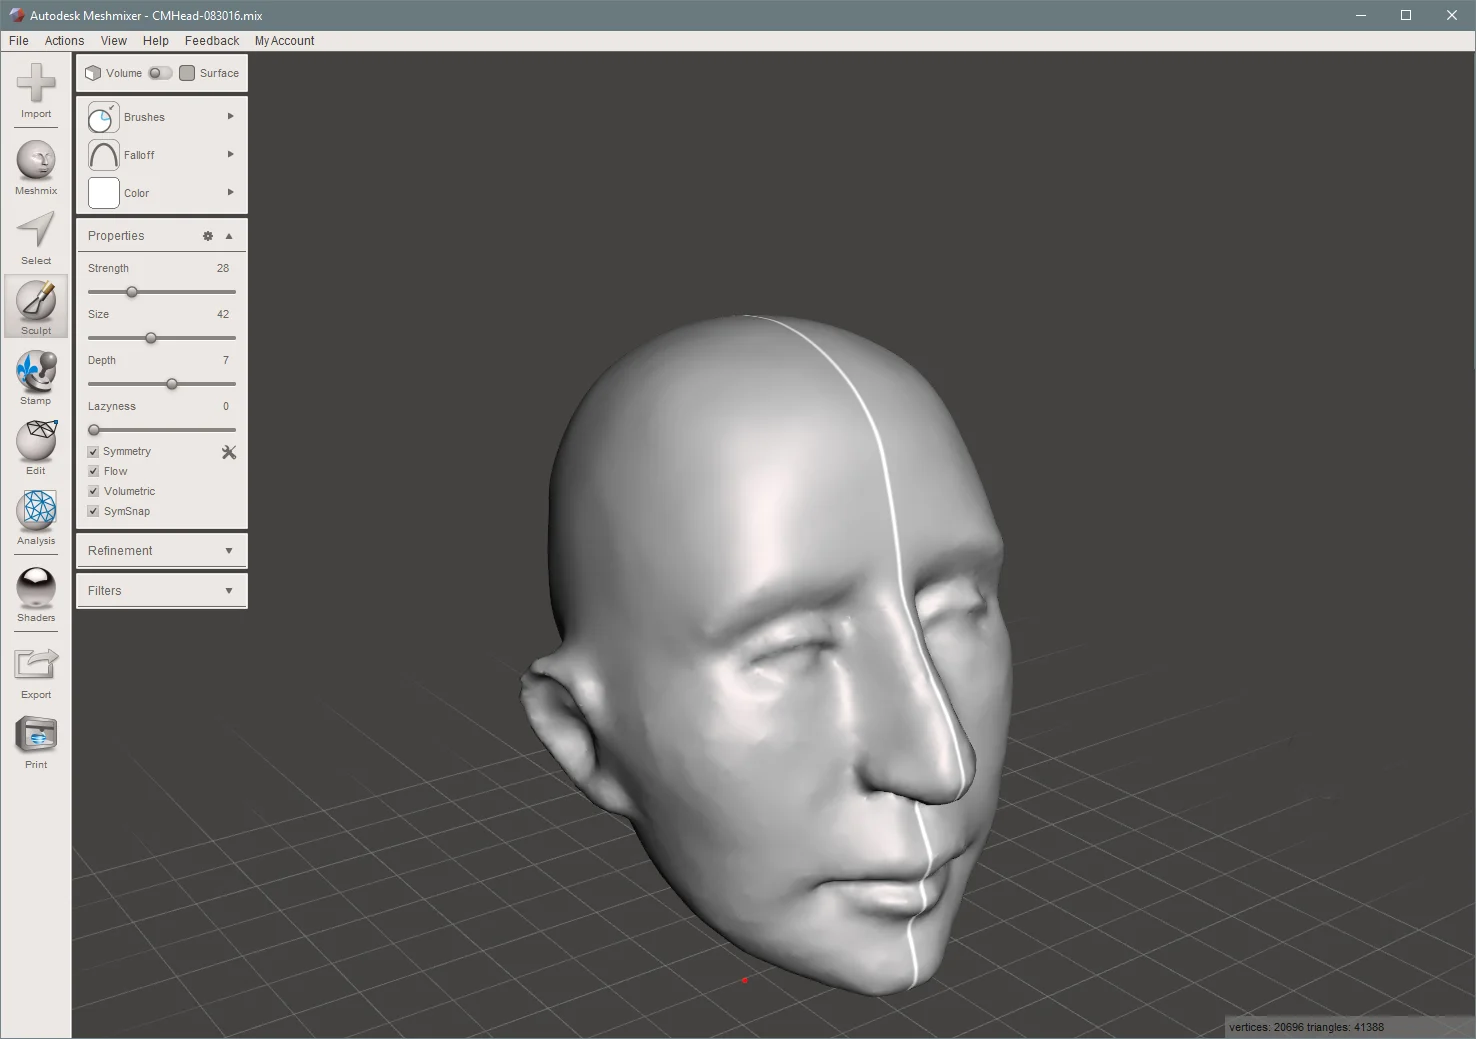The height and width of the screenshot is (1039, 1476).
Task: Click the Falloff label
Action: (139, 155)
